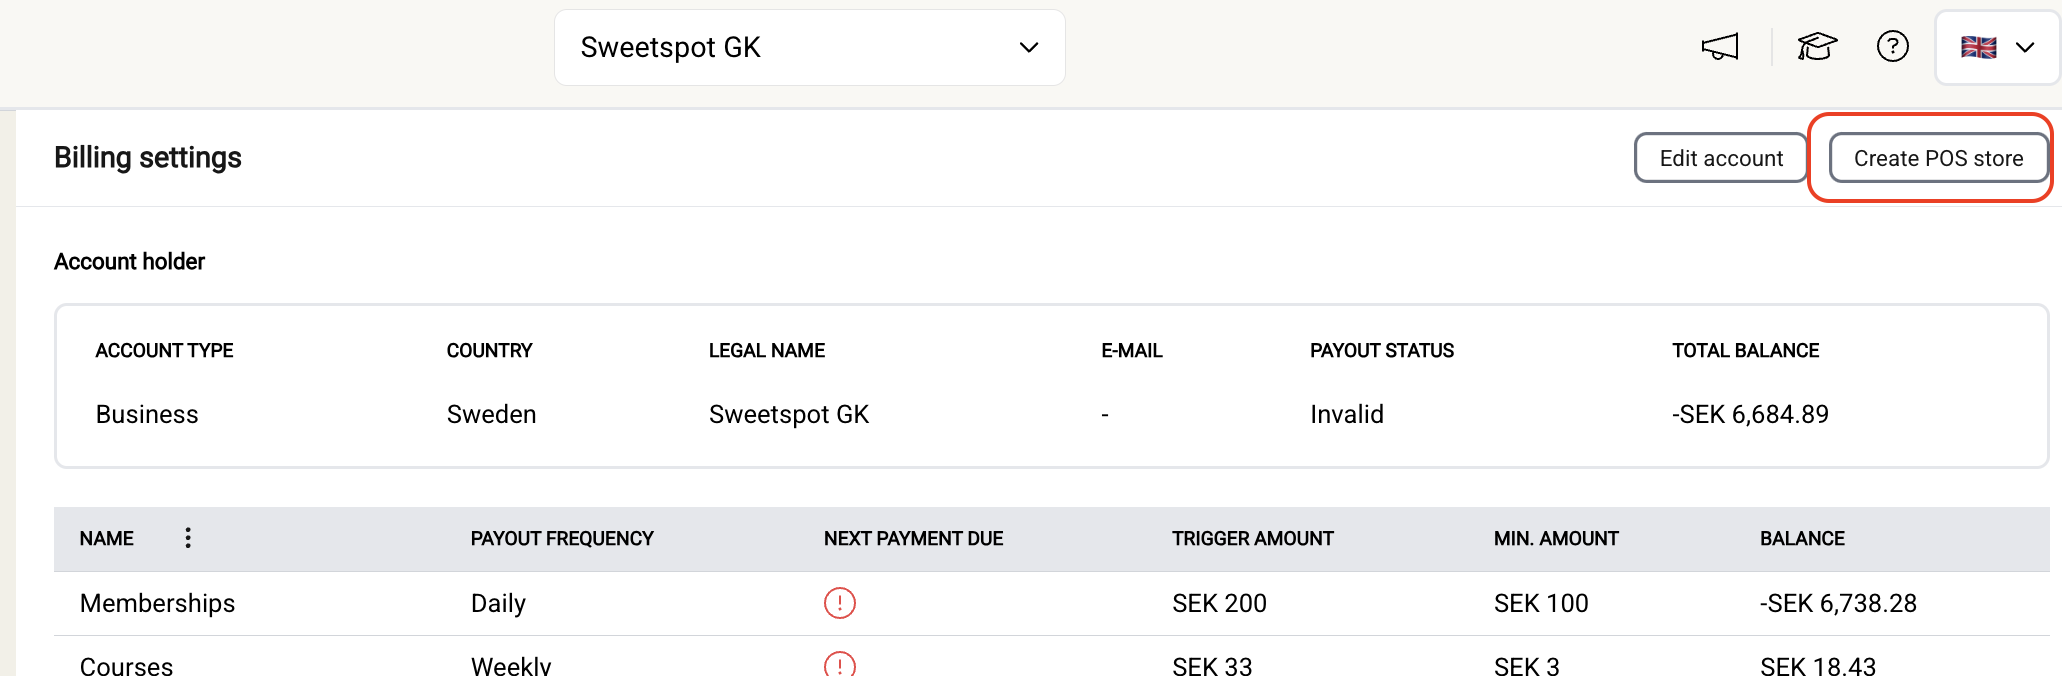Click the Memberships payment warning icon
This screenshot has width=2062, height=676.
(x=839, y=603)
